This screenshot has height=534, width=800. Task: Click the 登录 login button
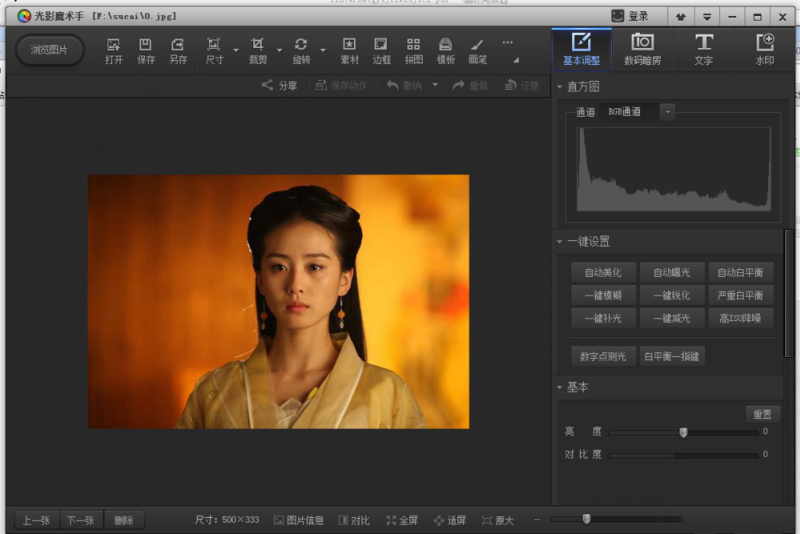tap(631, 16)
